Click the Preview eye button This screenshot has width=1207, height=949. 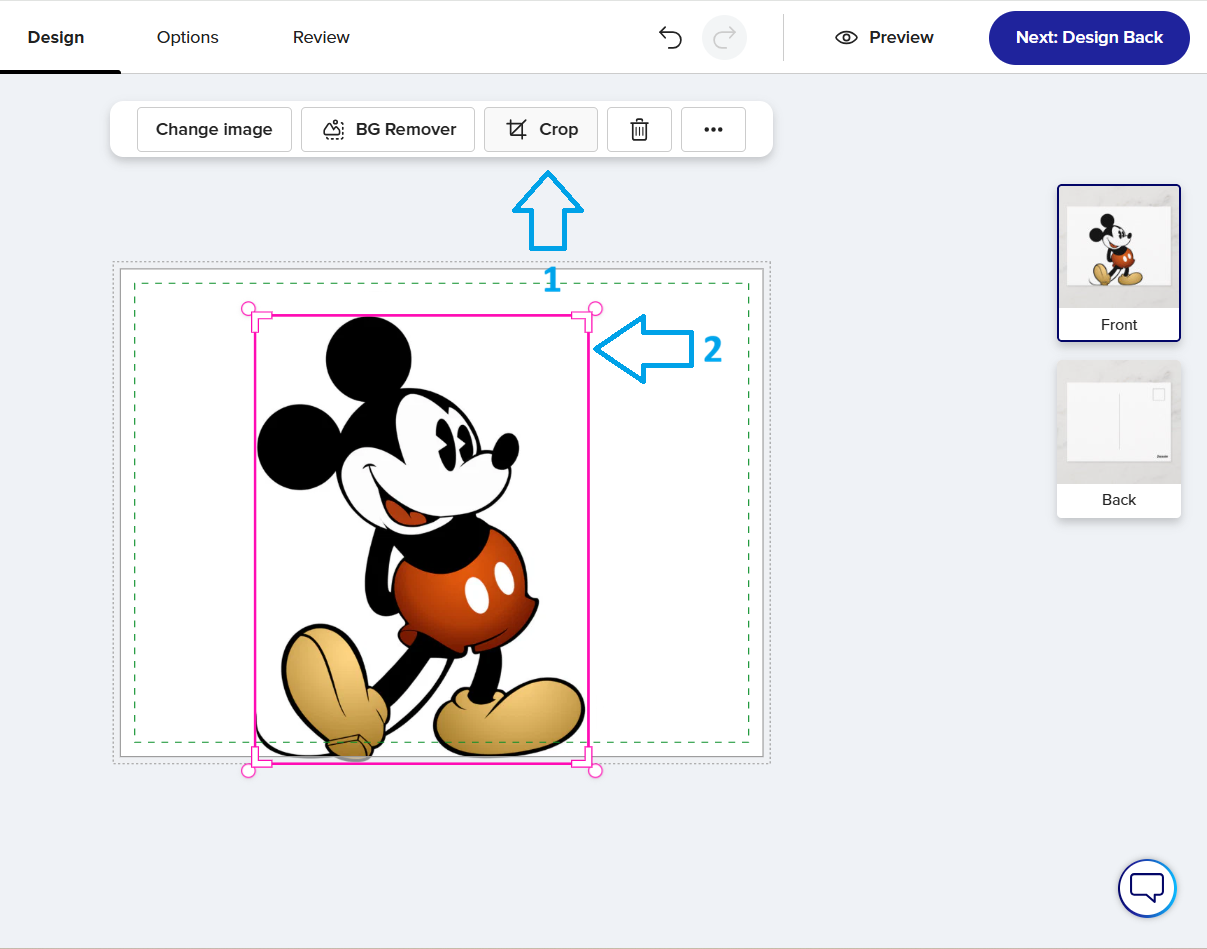point(883,38)
